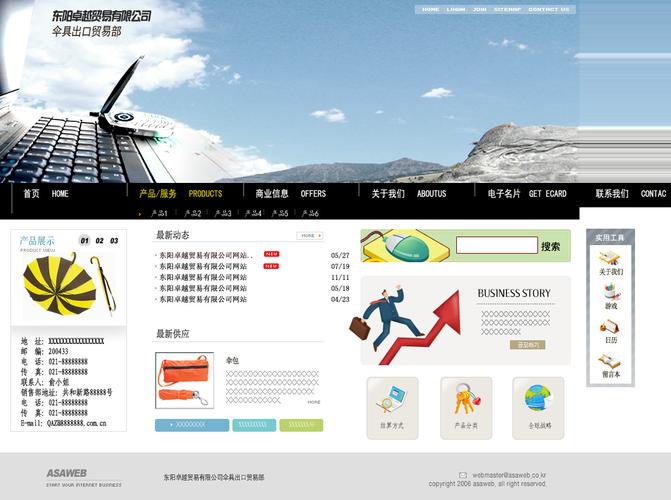
Task: Select 产品3 in the submenu
Action: [x=223, y=213]
